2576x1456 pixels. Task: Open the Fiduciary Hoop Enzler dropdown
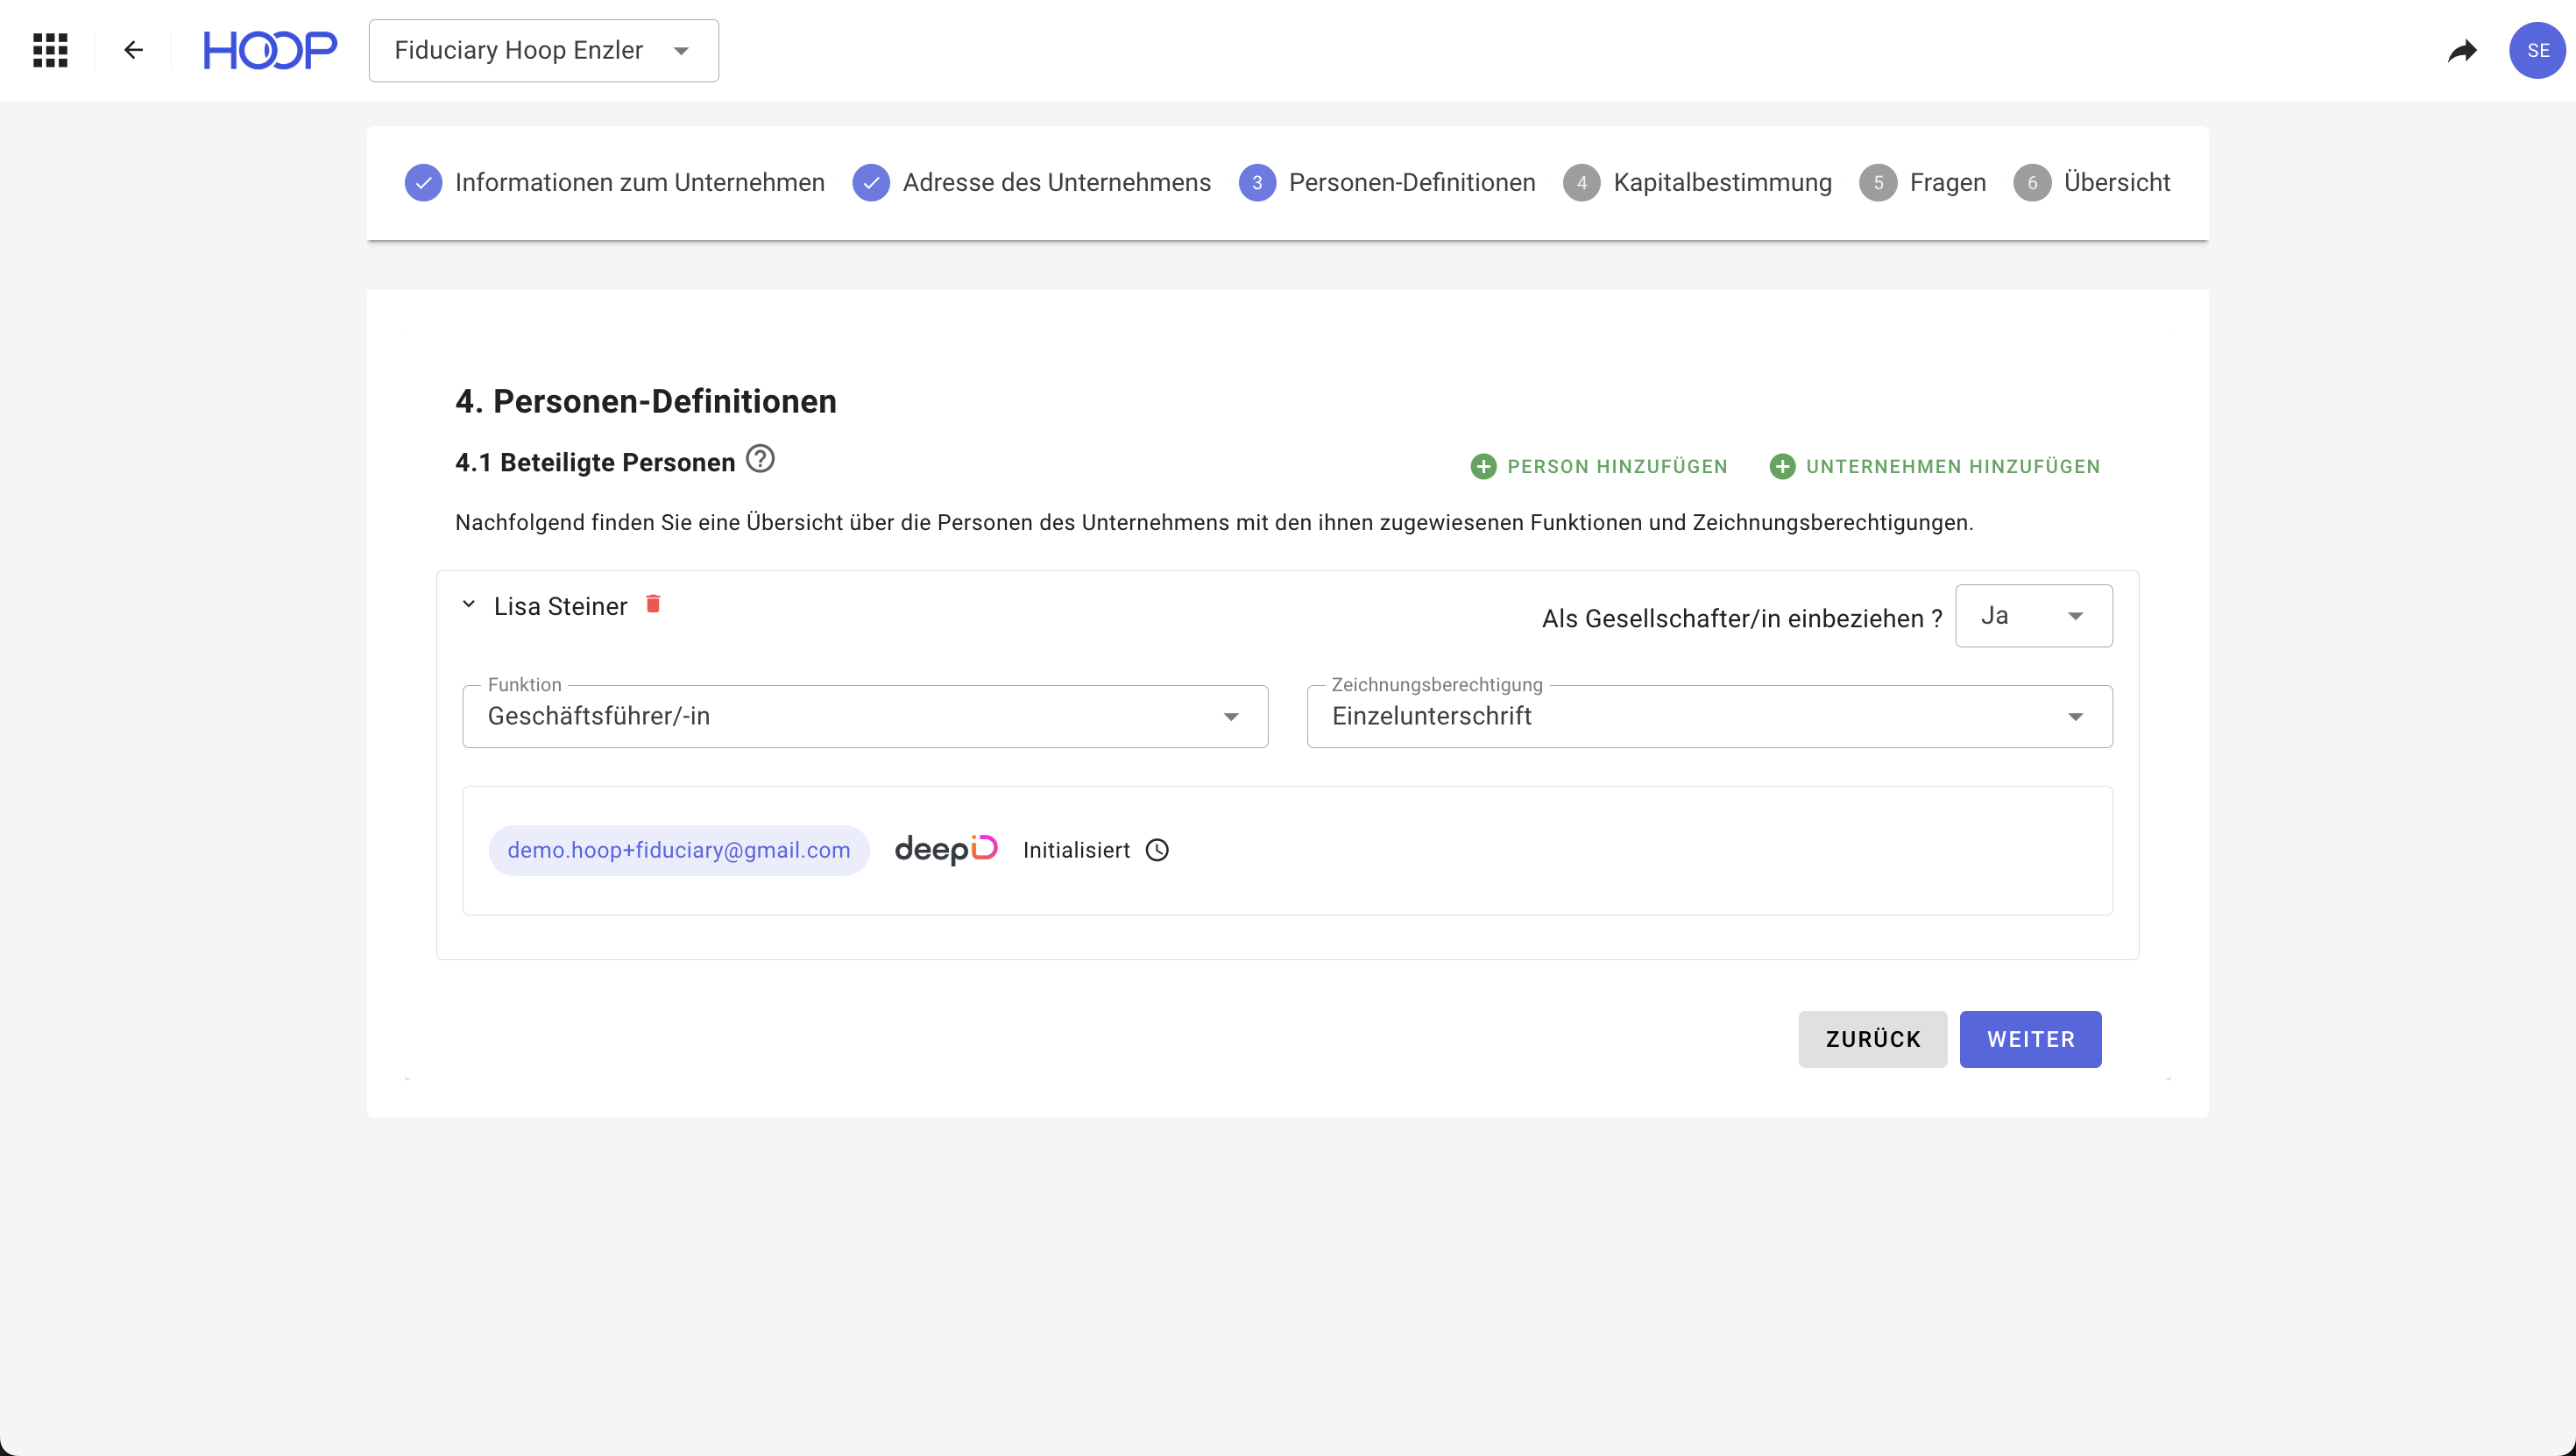coord(543,50)
